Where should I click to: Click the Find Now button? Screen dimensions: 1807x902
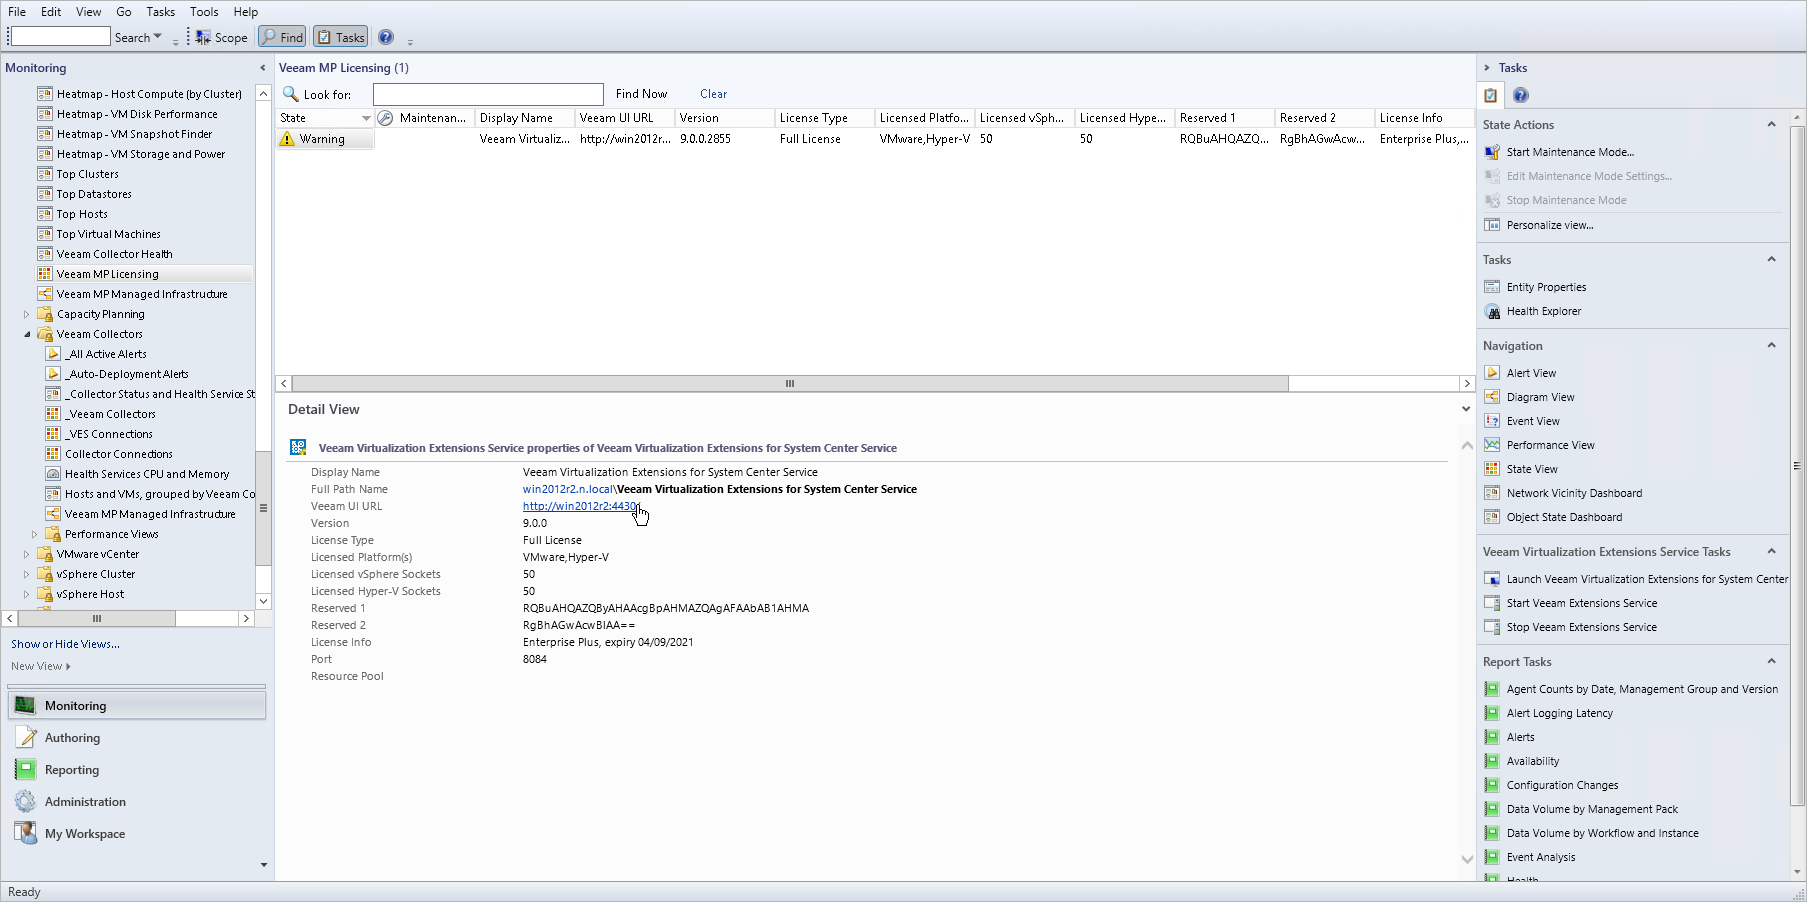(641, 94)
